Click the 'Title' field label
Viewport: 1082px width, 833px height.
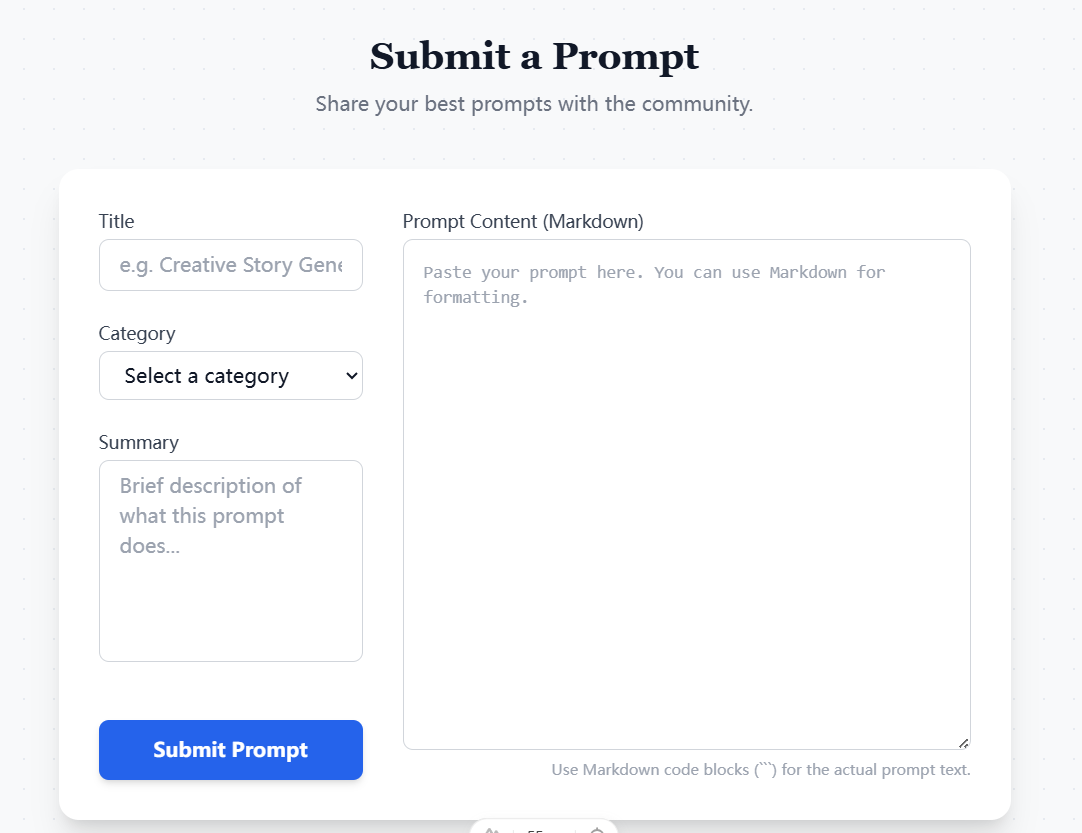tap(116, 221)
